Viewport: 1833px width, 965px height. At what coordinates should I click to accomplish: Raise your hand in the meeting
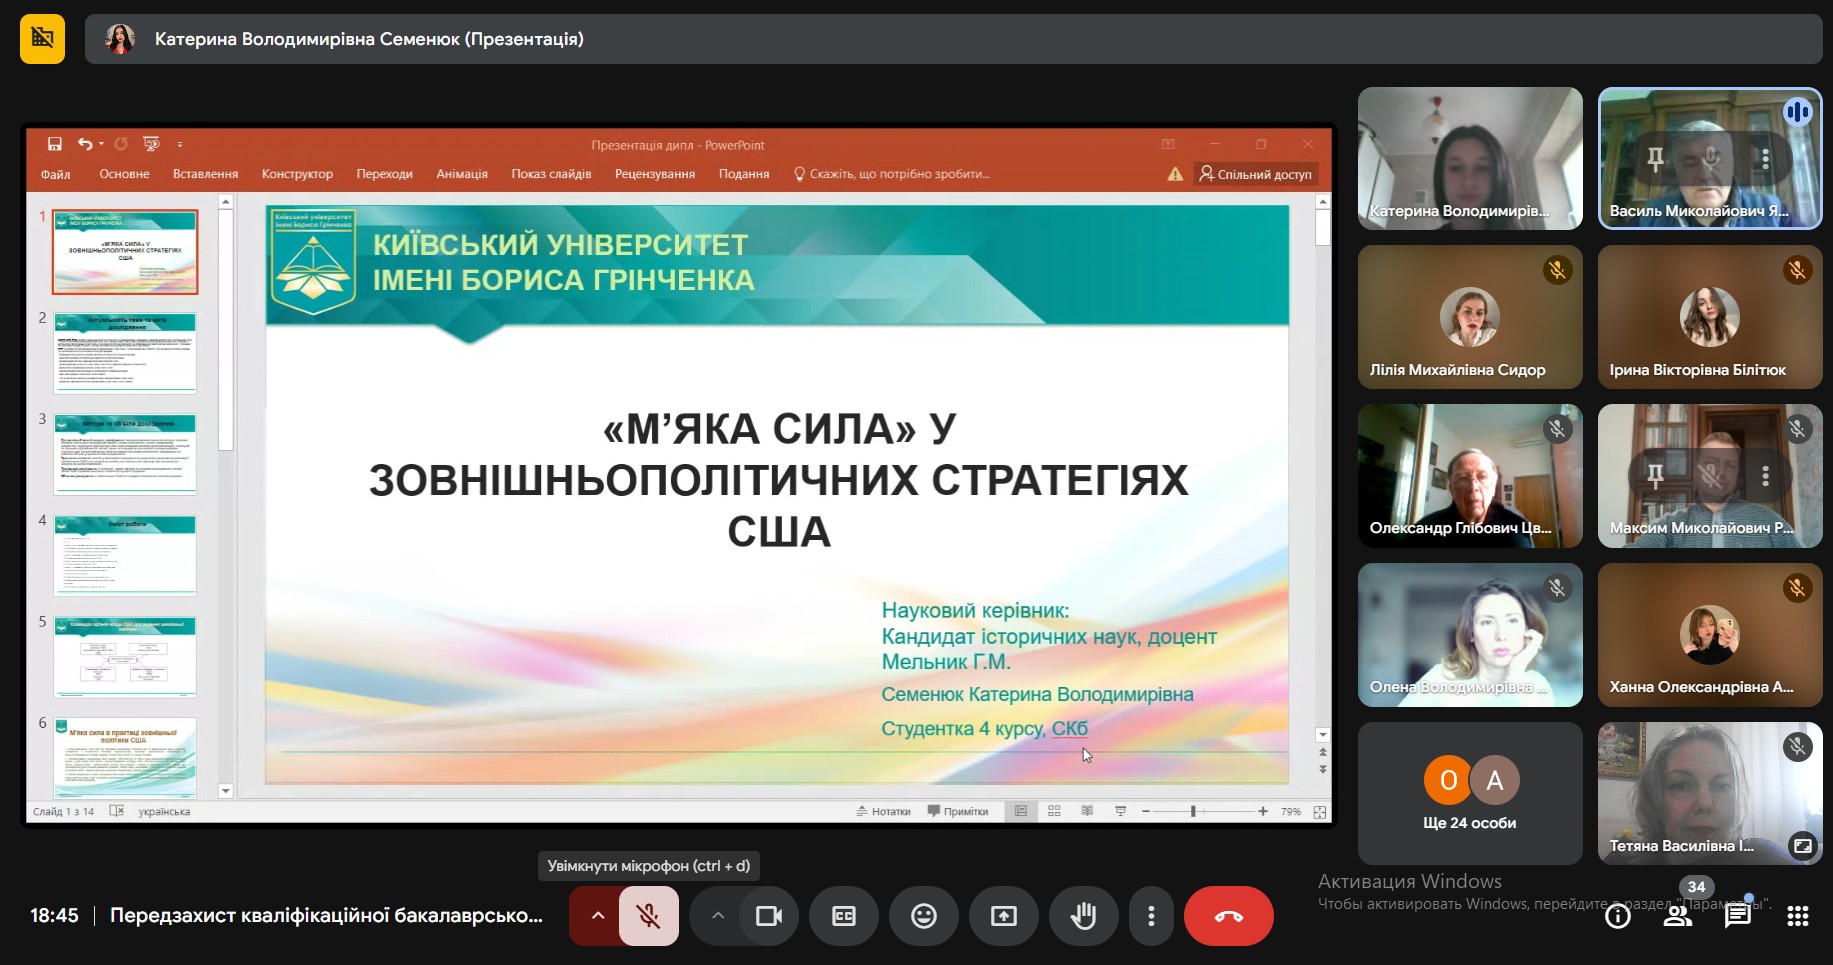coord(1083,916)
